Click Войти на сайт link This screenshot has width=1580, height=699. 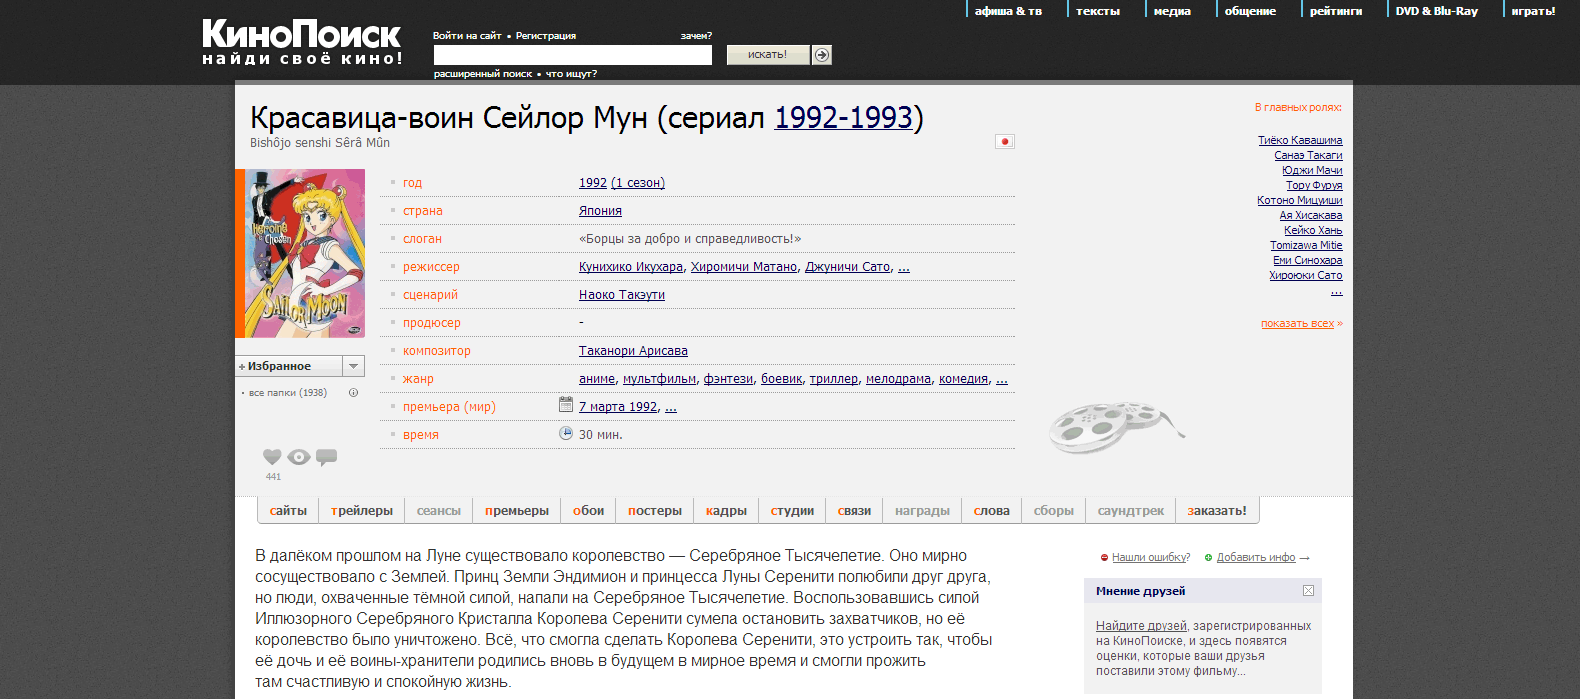tap(467, 36)
